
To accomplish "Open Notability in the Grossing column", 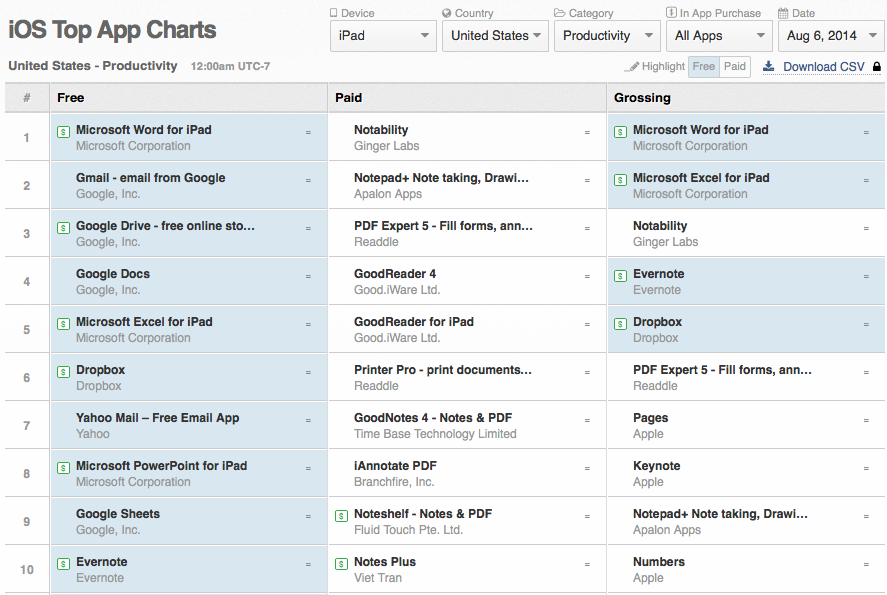I will tap(660, 226).
